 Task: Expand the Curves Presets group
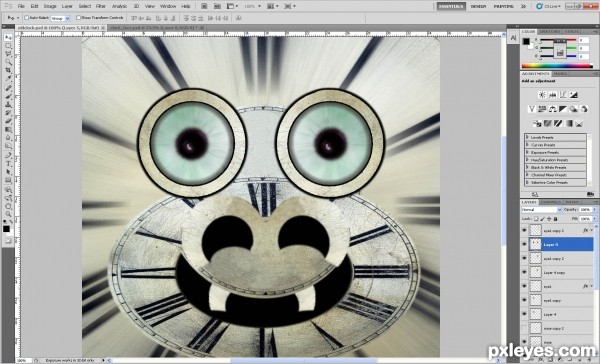coord(527,145)
